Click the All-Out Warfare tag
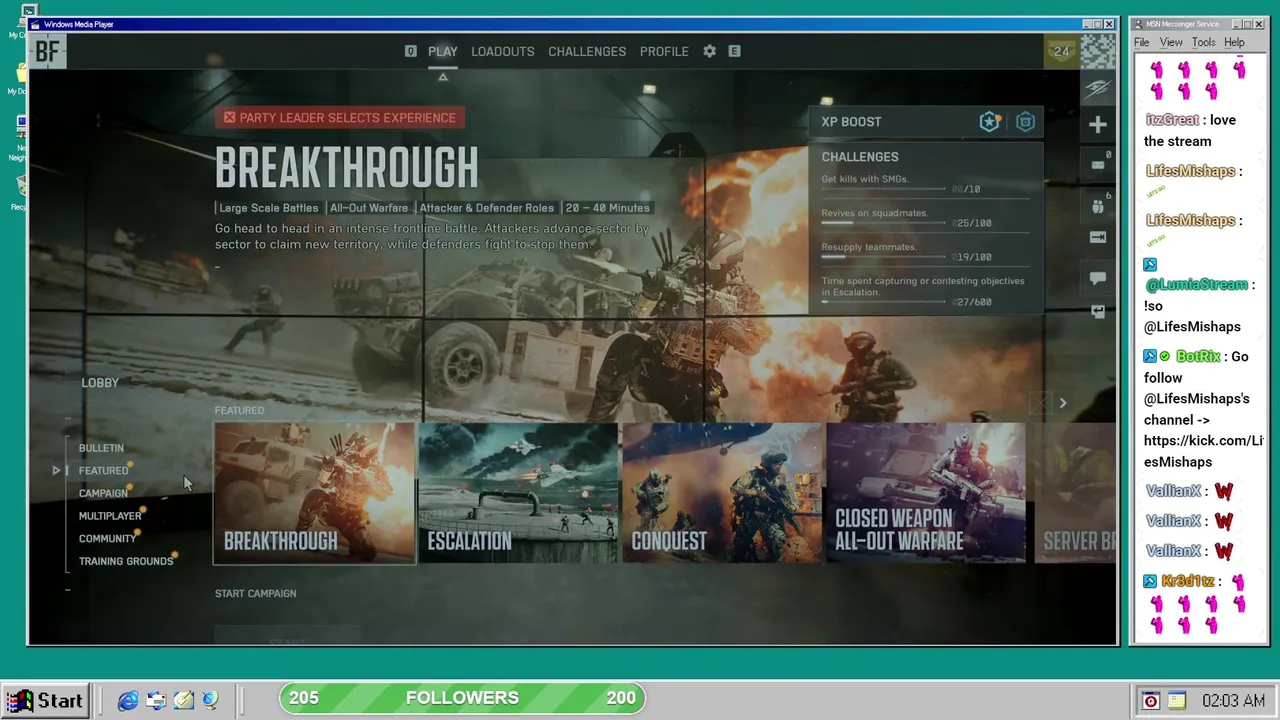 (369, 208)
